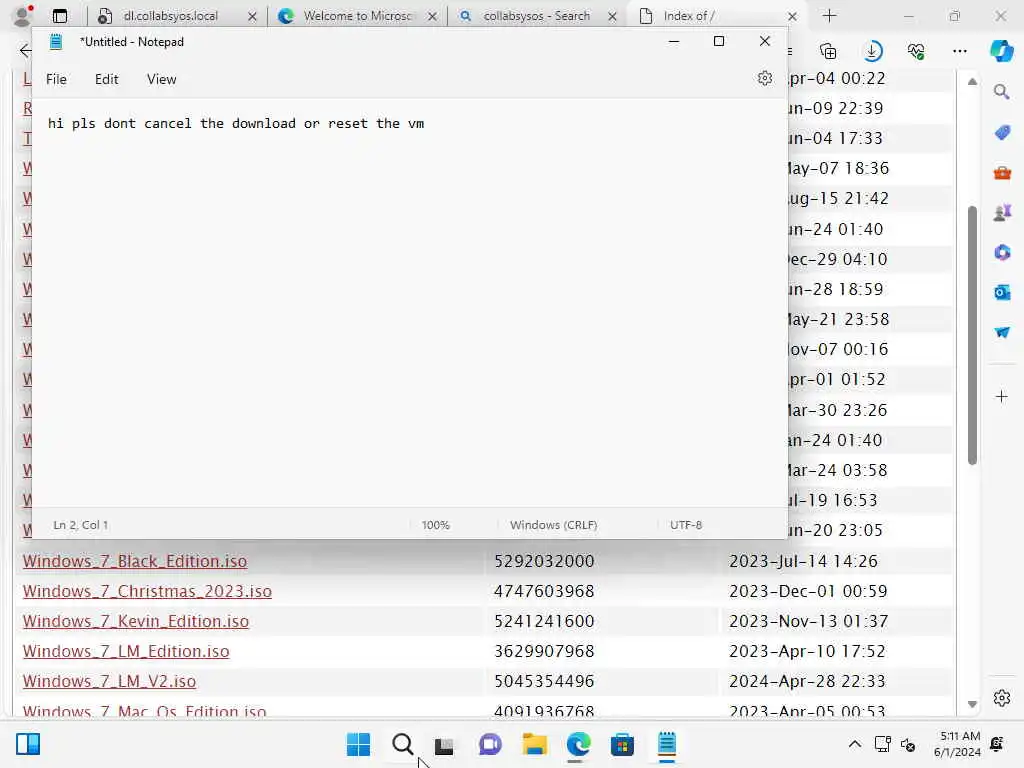Download Windows_7_LM_V2.iso link
The image size is (1024, 768).
pos(109,681)
